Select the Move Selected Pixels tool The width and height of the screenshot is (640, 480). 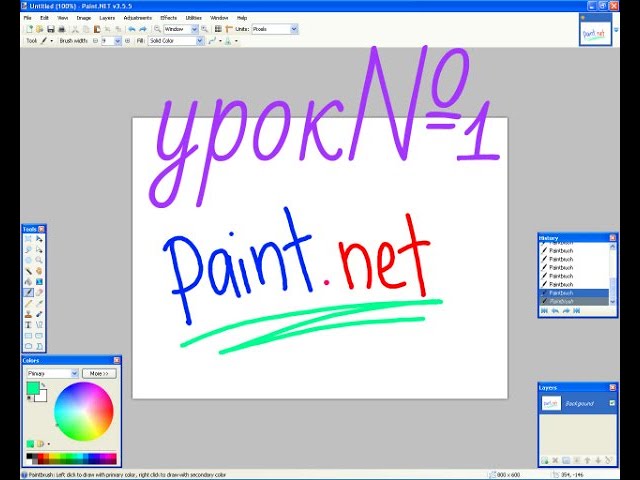[39, 239]
